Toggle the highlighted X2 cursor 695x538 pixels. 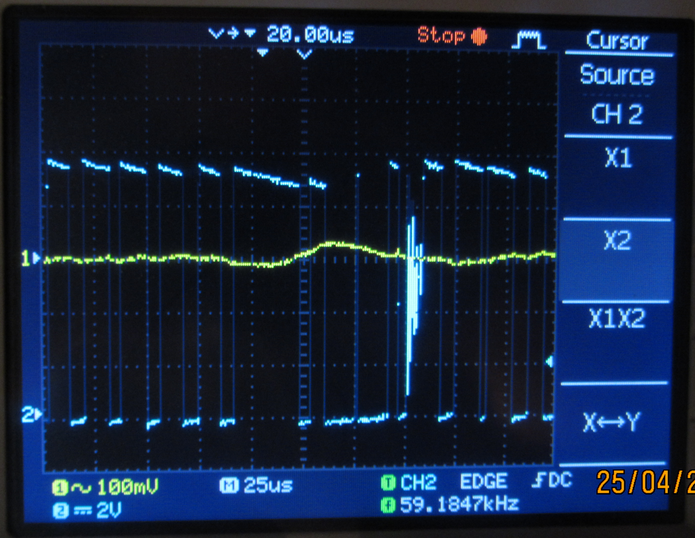(x=616, y=241)
